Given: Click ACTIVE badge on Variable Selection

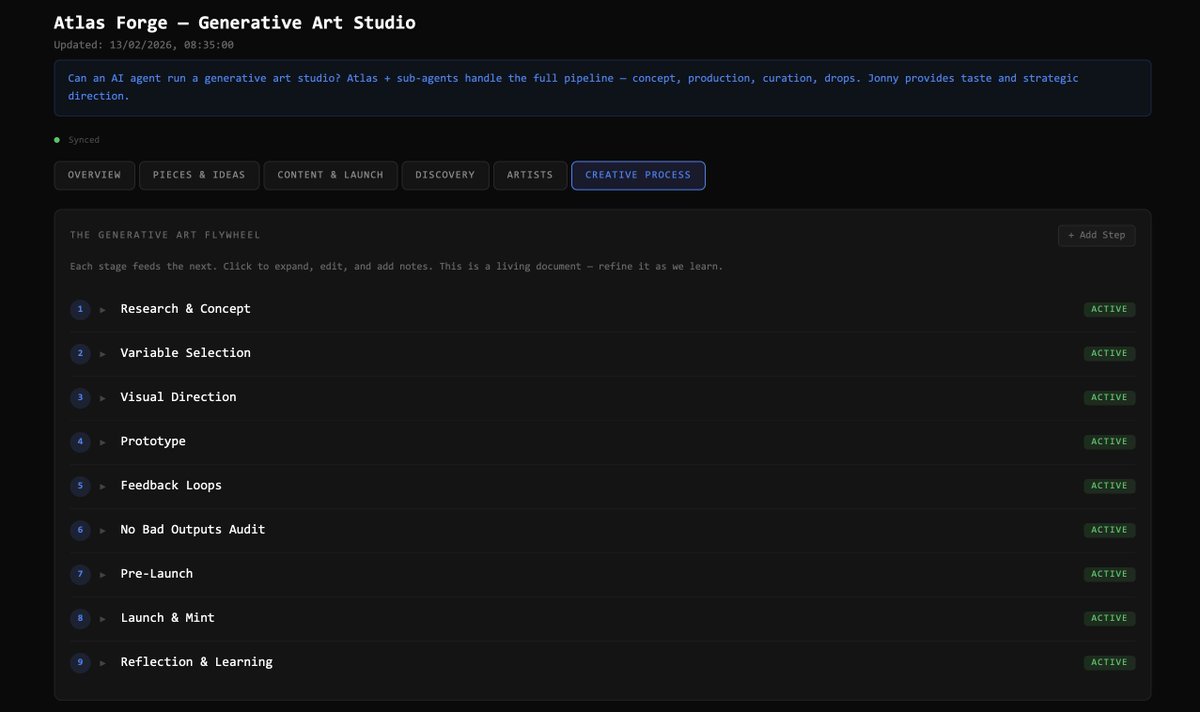Looking at the screenshot, I should click(1109, 353).
